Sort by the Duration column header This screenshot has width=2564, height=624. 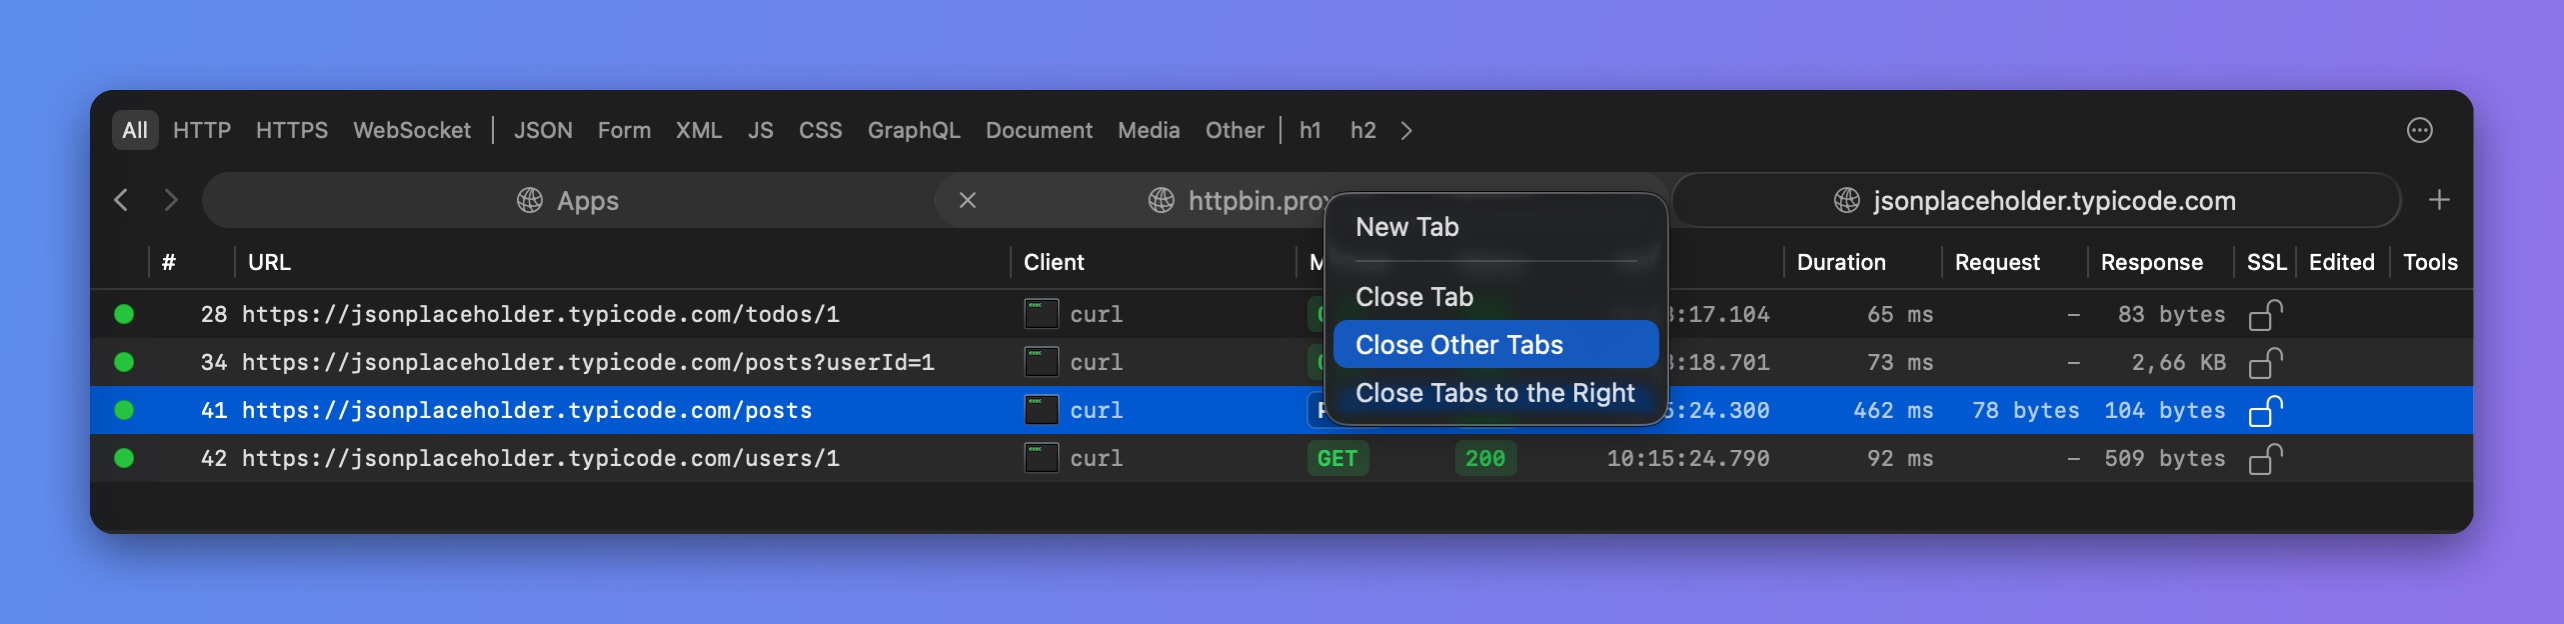coord(1841,262)
